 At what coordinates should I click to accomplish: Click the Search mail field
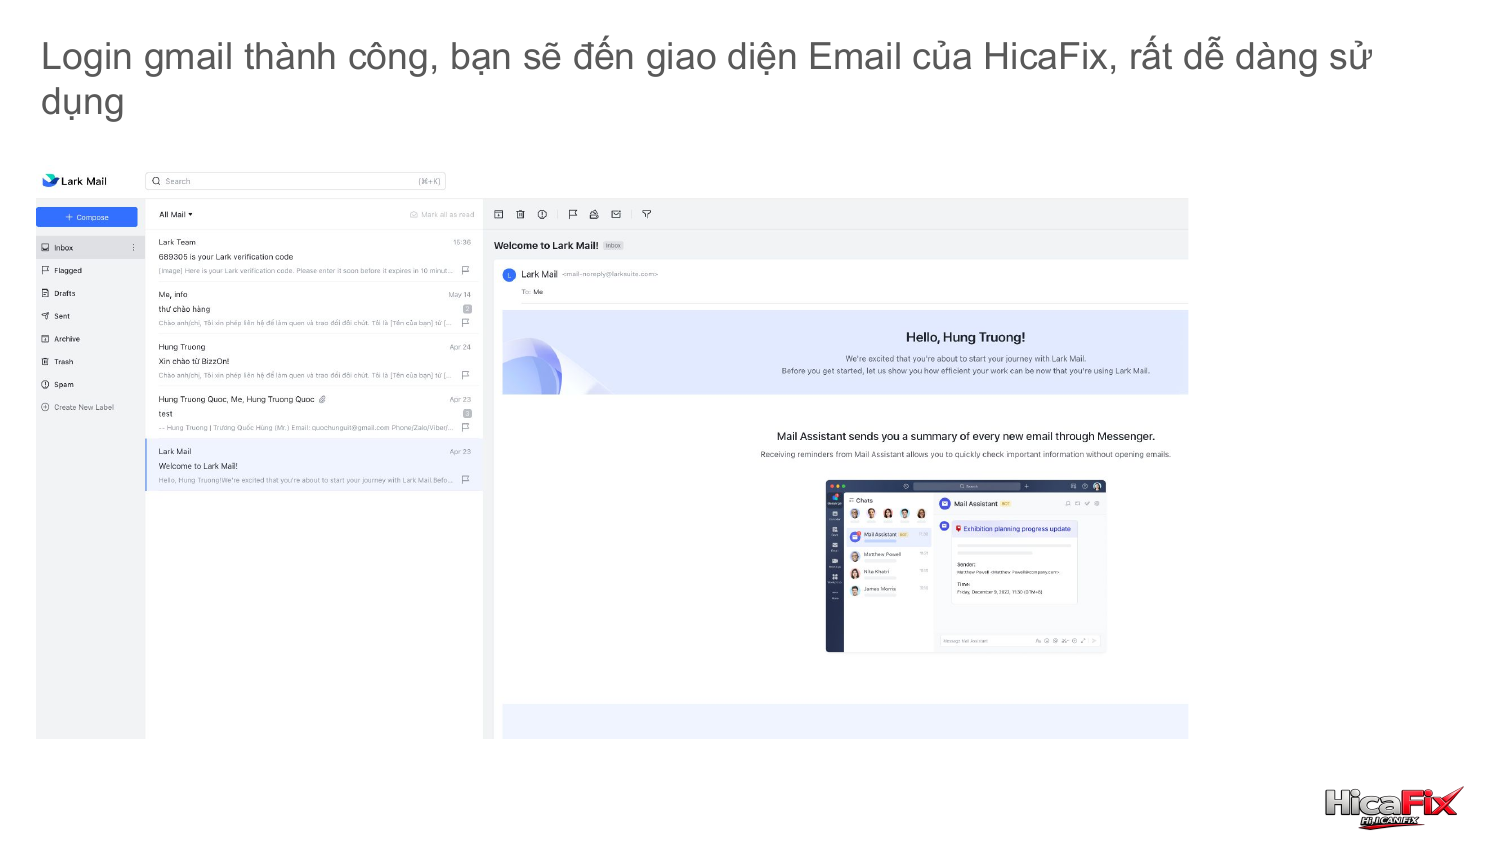(295, 181)
